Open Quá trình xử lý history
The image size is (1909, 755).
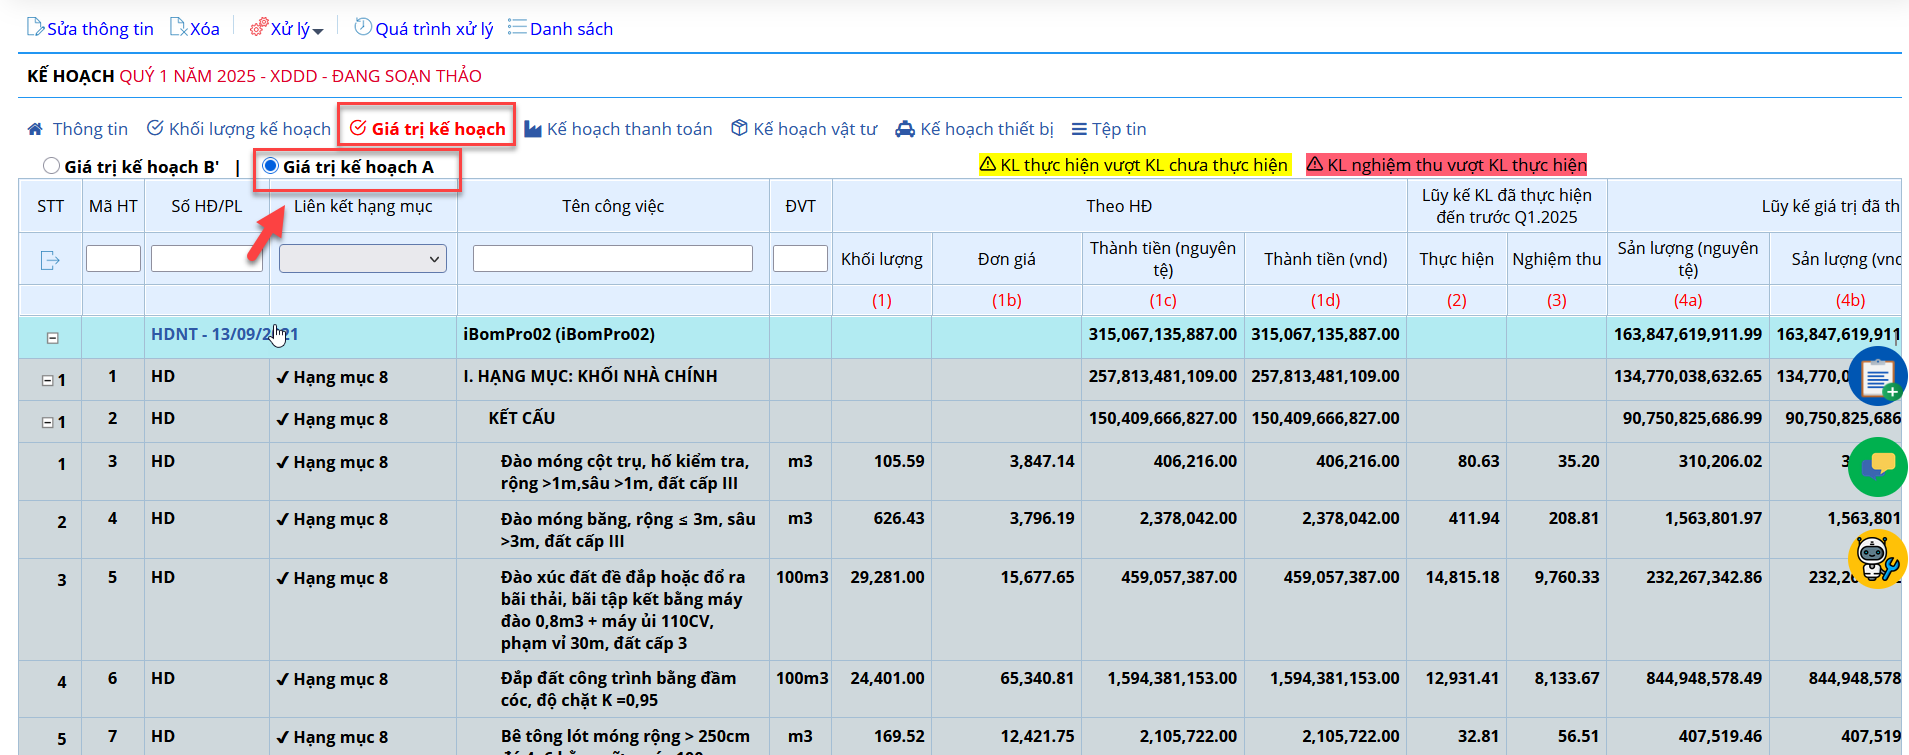pos(424,29)
